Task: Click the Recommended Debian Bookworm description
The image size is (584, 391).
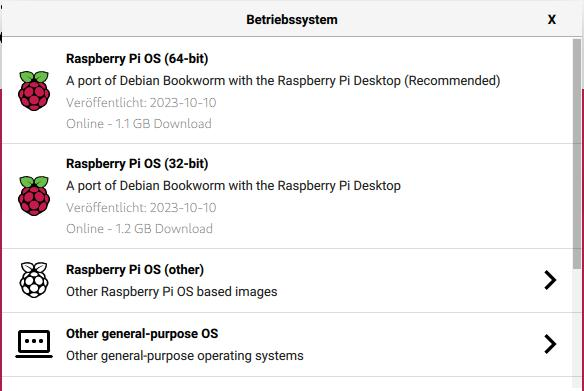Action: (283, 80)
